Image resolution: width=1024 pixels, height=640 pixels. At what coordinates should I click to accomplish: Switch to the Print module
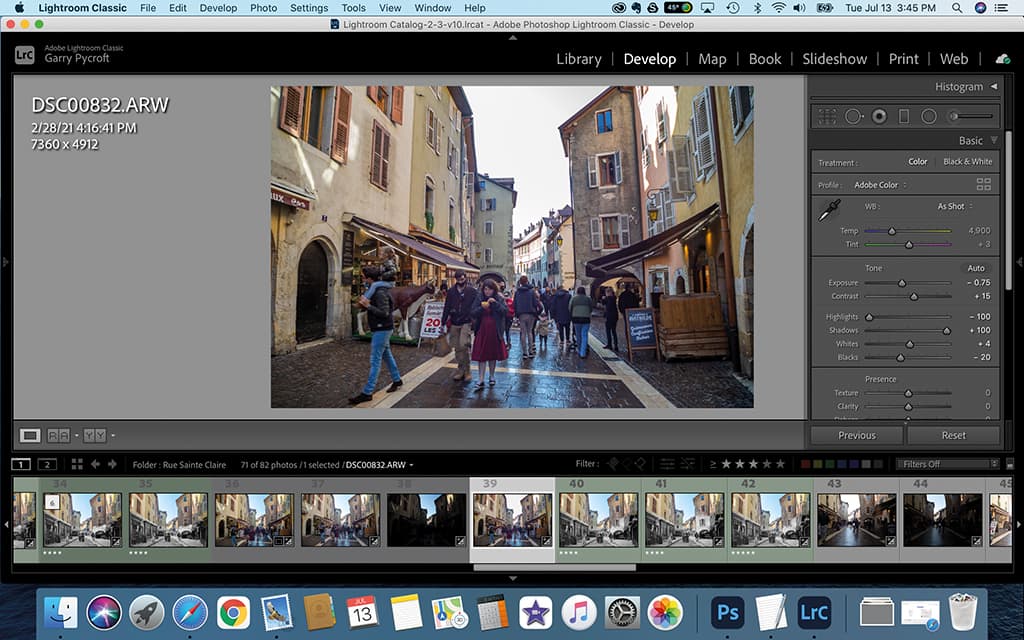click(903, 59)
